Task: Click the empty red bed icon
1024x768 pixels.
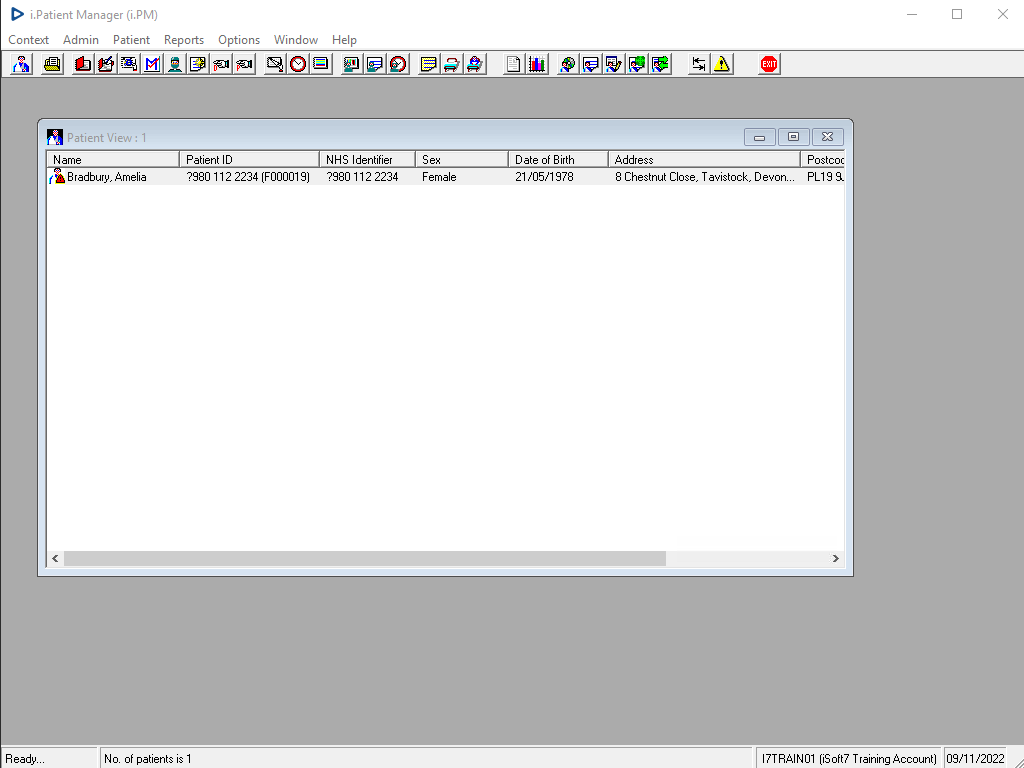Action: (451, 64)
